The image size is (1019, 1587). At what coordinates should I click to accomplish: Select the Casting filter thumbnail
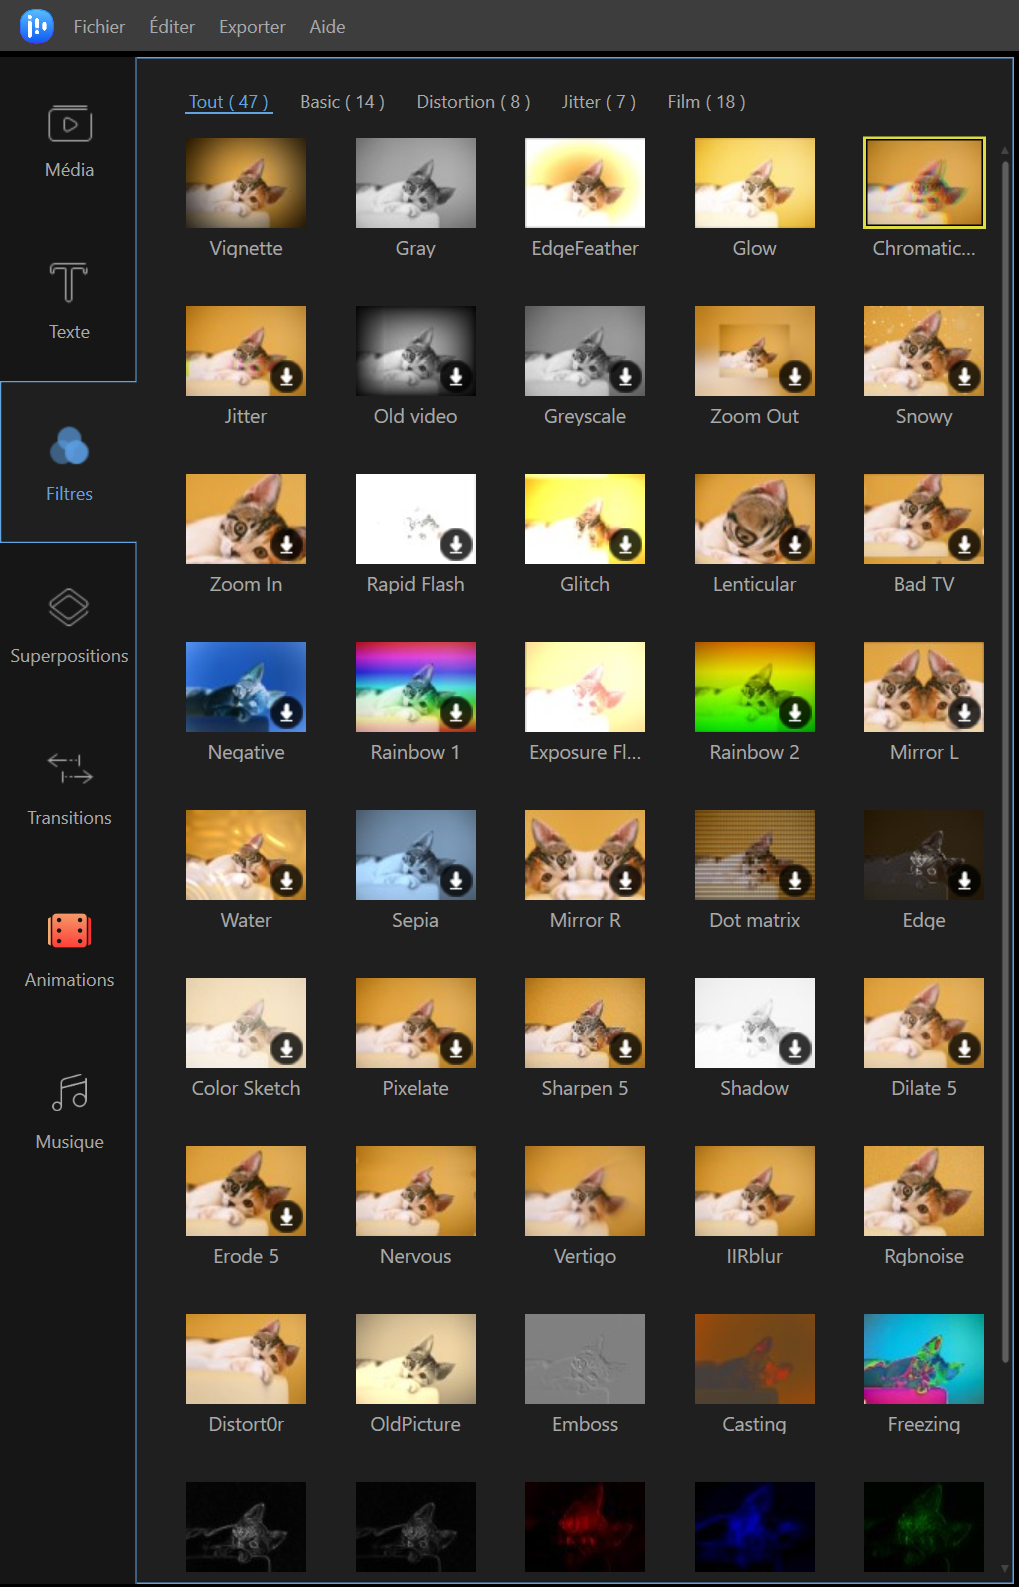click(755, 1359)
